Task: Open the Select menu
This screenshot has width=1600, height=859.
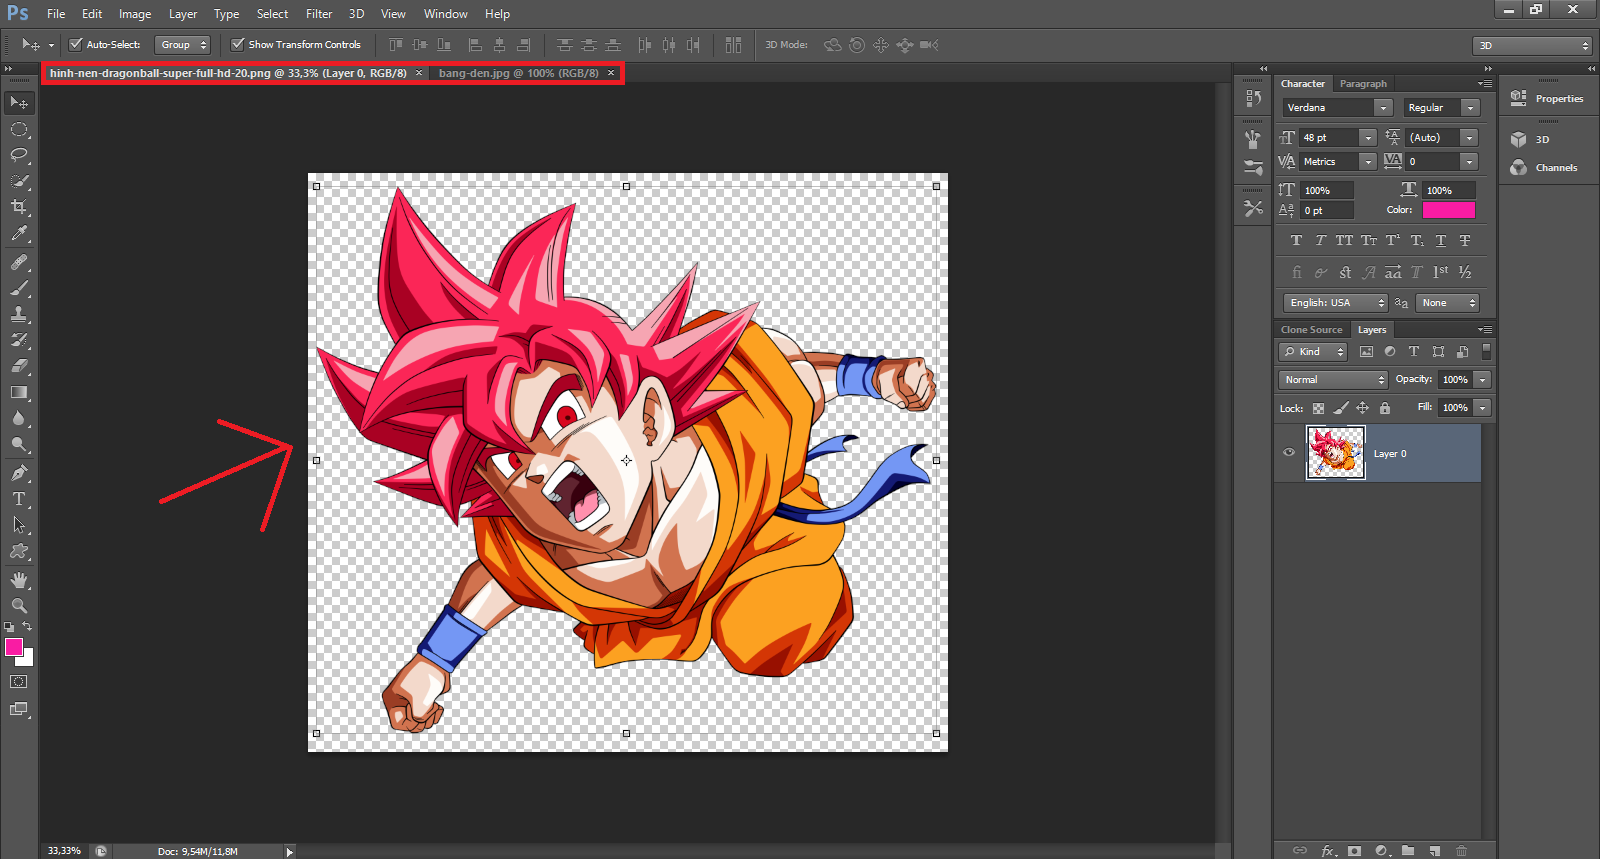Action: (x=272, y=14)
